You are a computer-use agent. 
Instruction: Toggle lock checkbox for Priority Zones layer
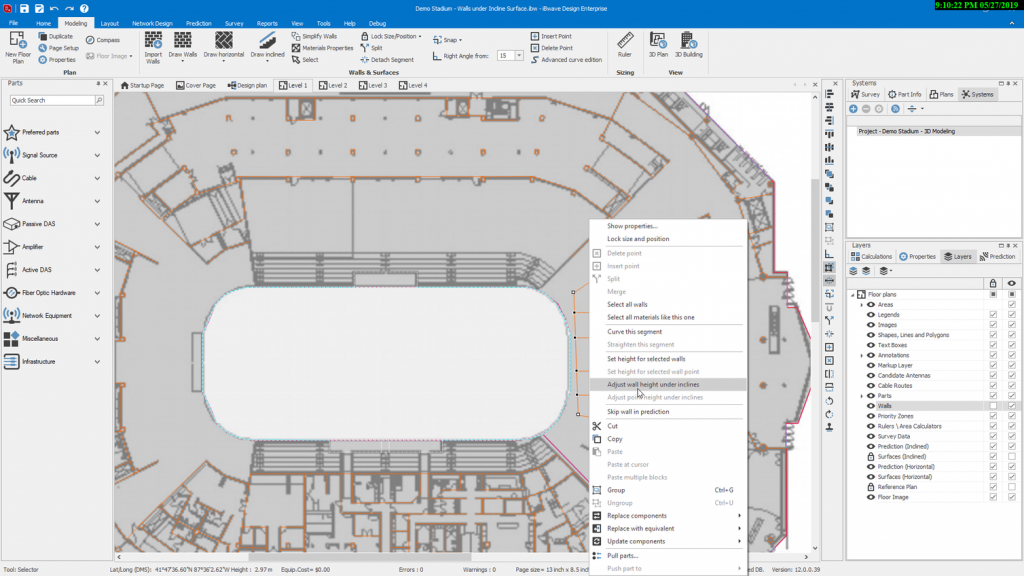[993, 416]
